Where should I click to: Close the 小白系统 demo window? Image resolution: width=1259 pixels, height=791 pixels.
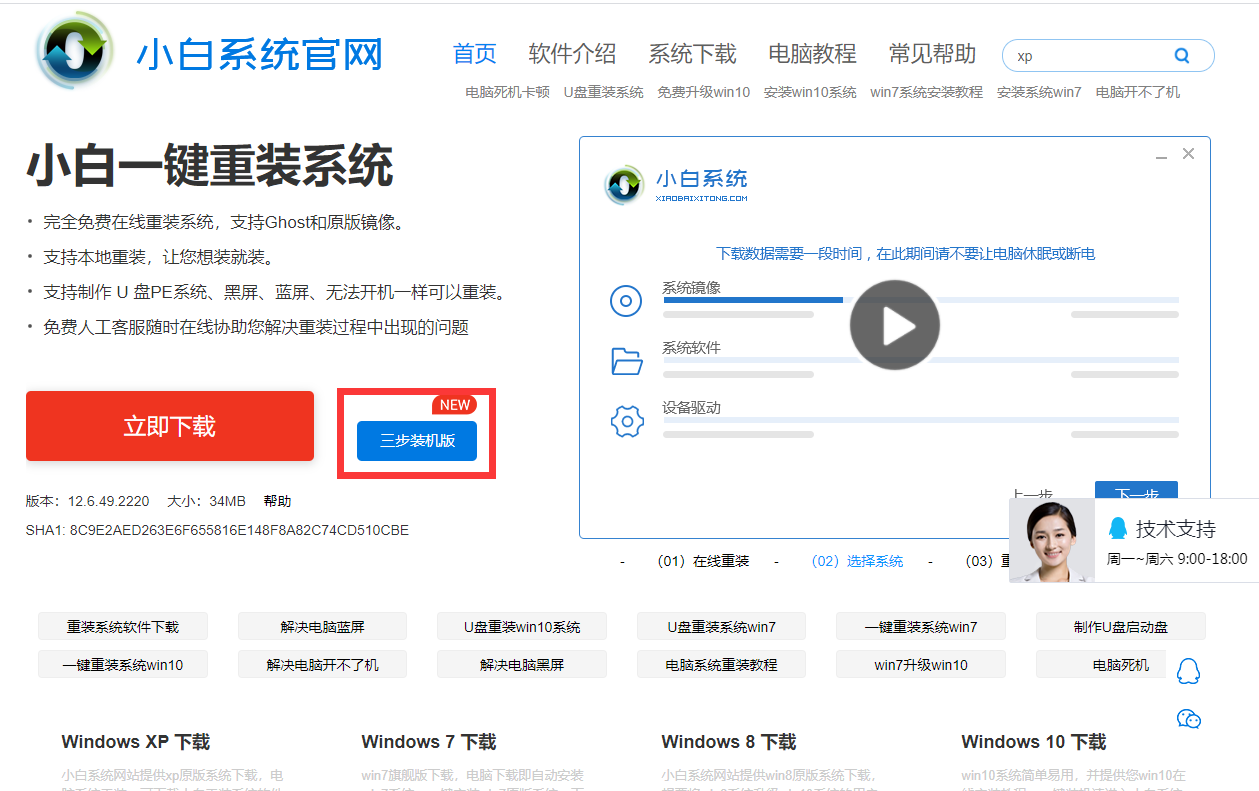point(1188,154)
